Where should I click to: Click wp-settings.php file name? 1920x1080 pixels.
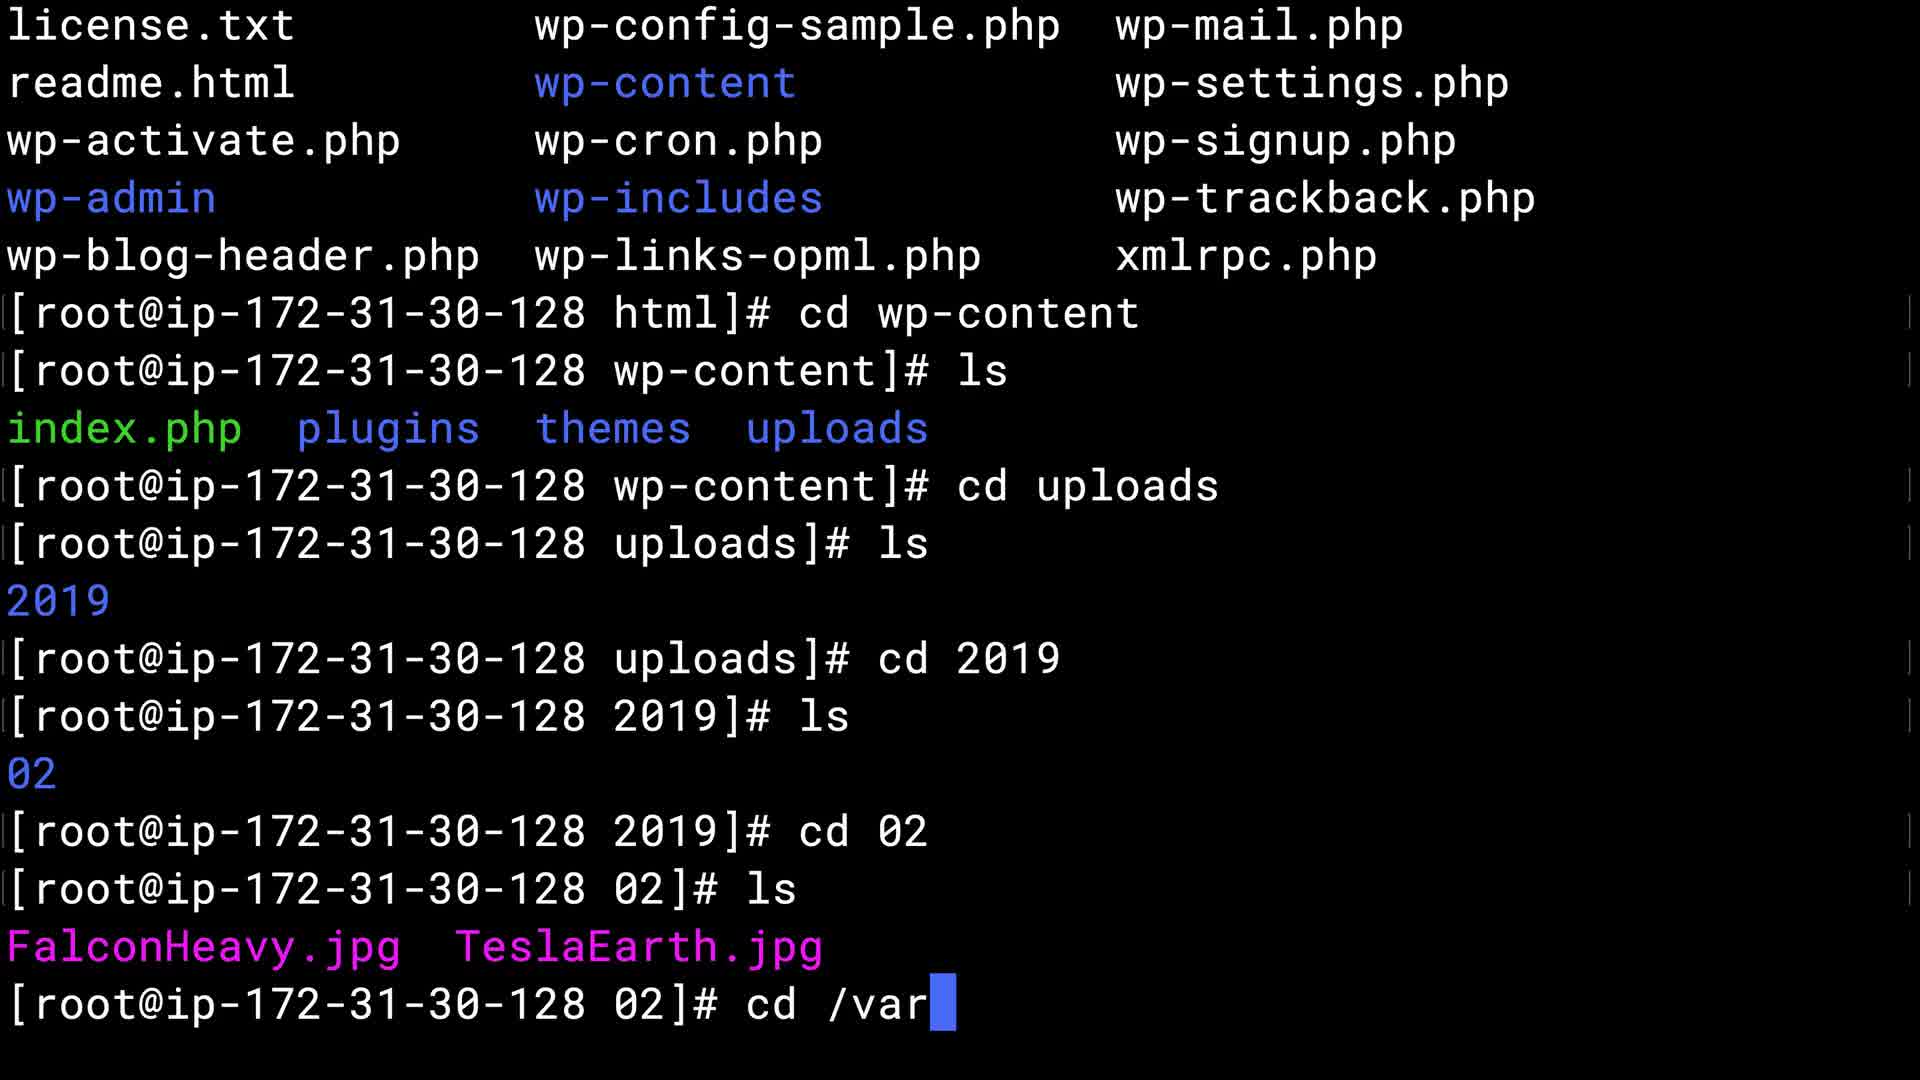tap(1312, 83)
